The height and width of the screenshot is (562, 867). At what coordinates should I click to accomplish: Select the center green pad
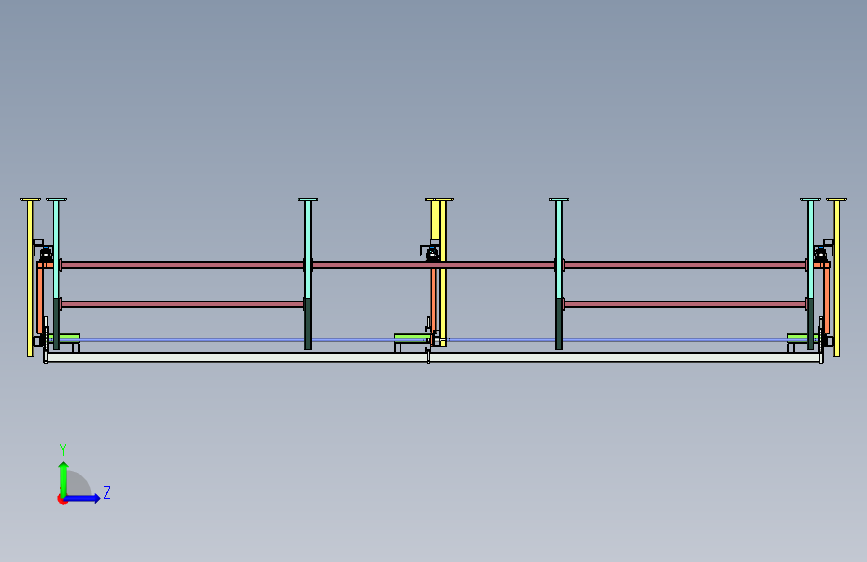coord(412,337)
